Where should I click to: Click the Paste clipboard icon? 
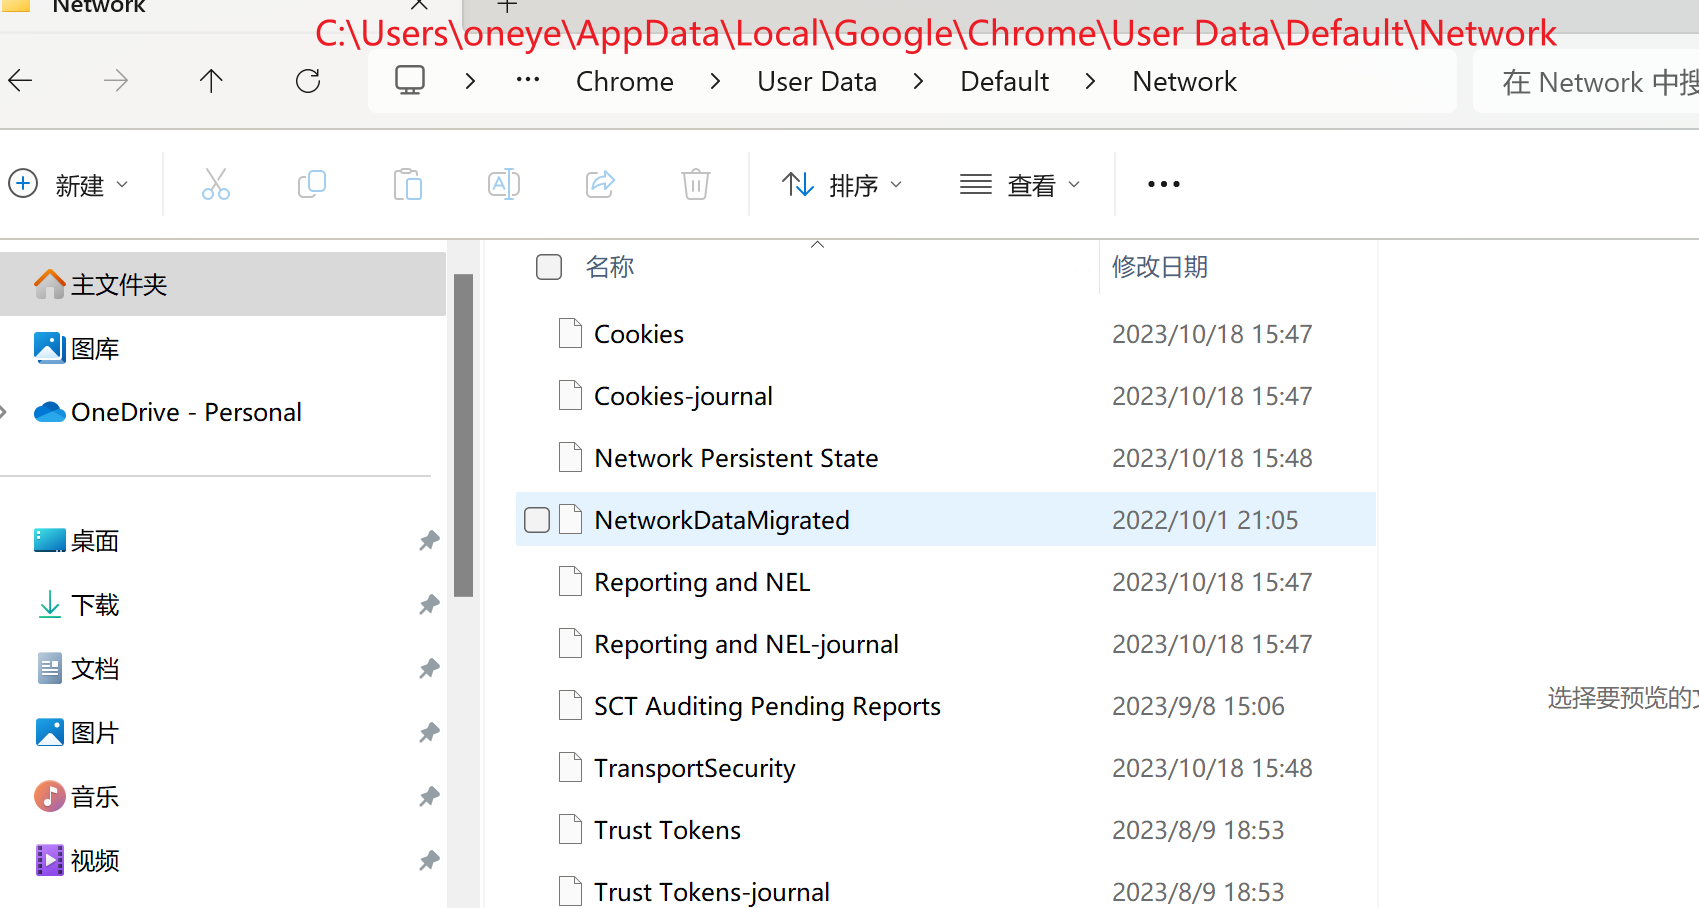tap(408, 184)
